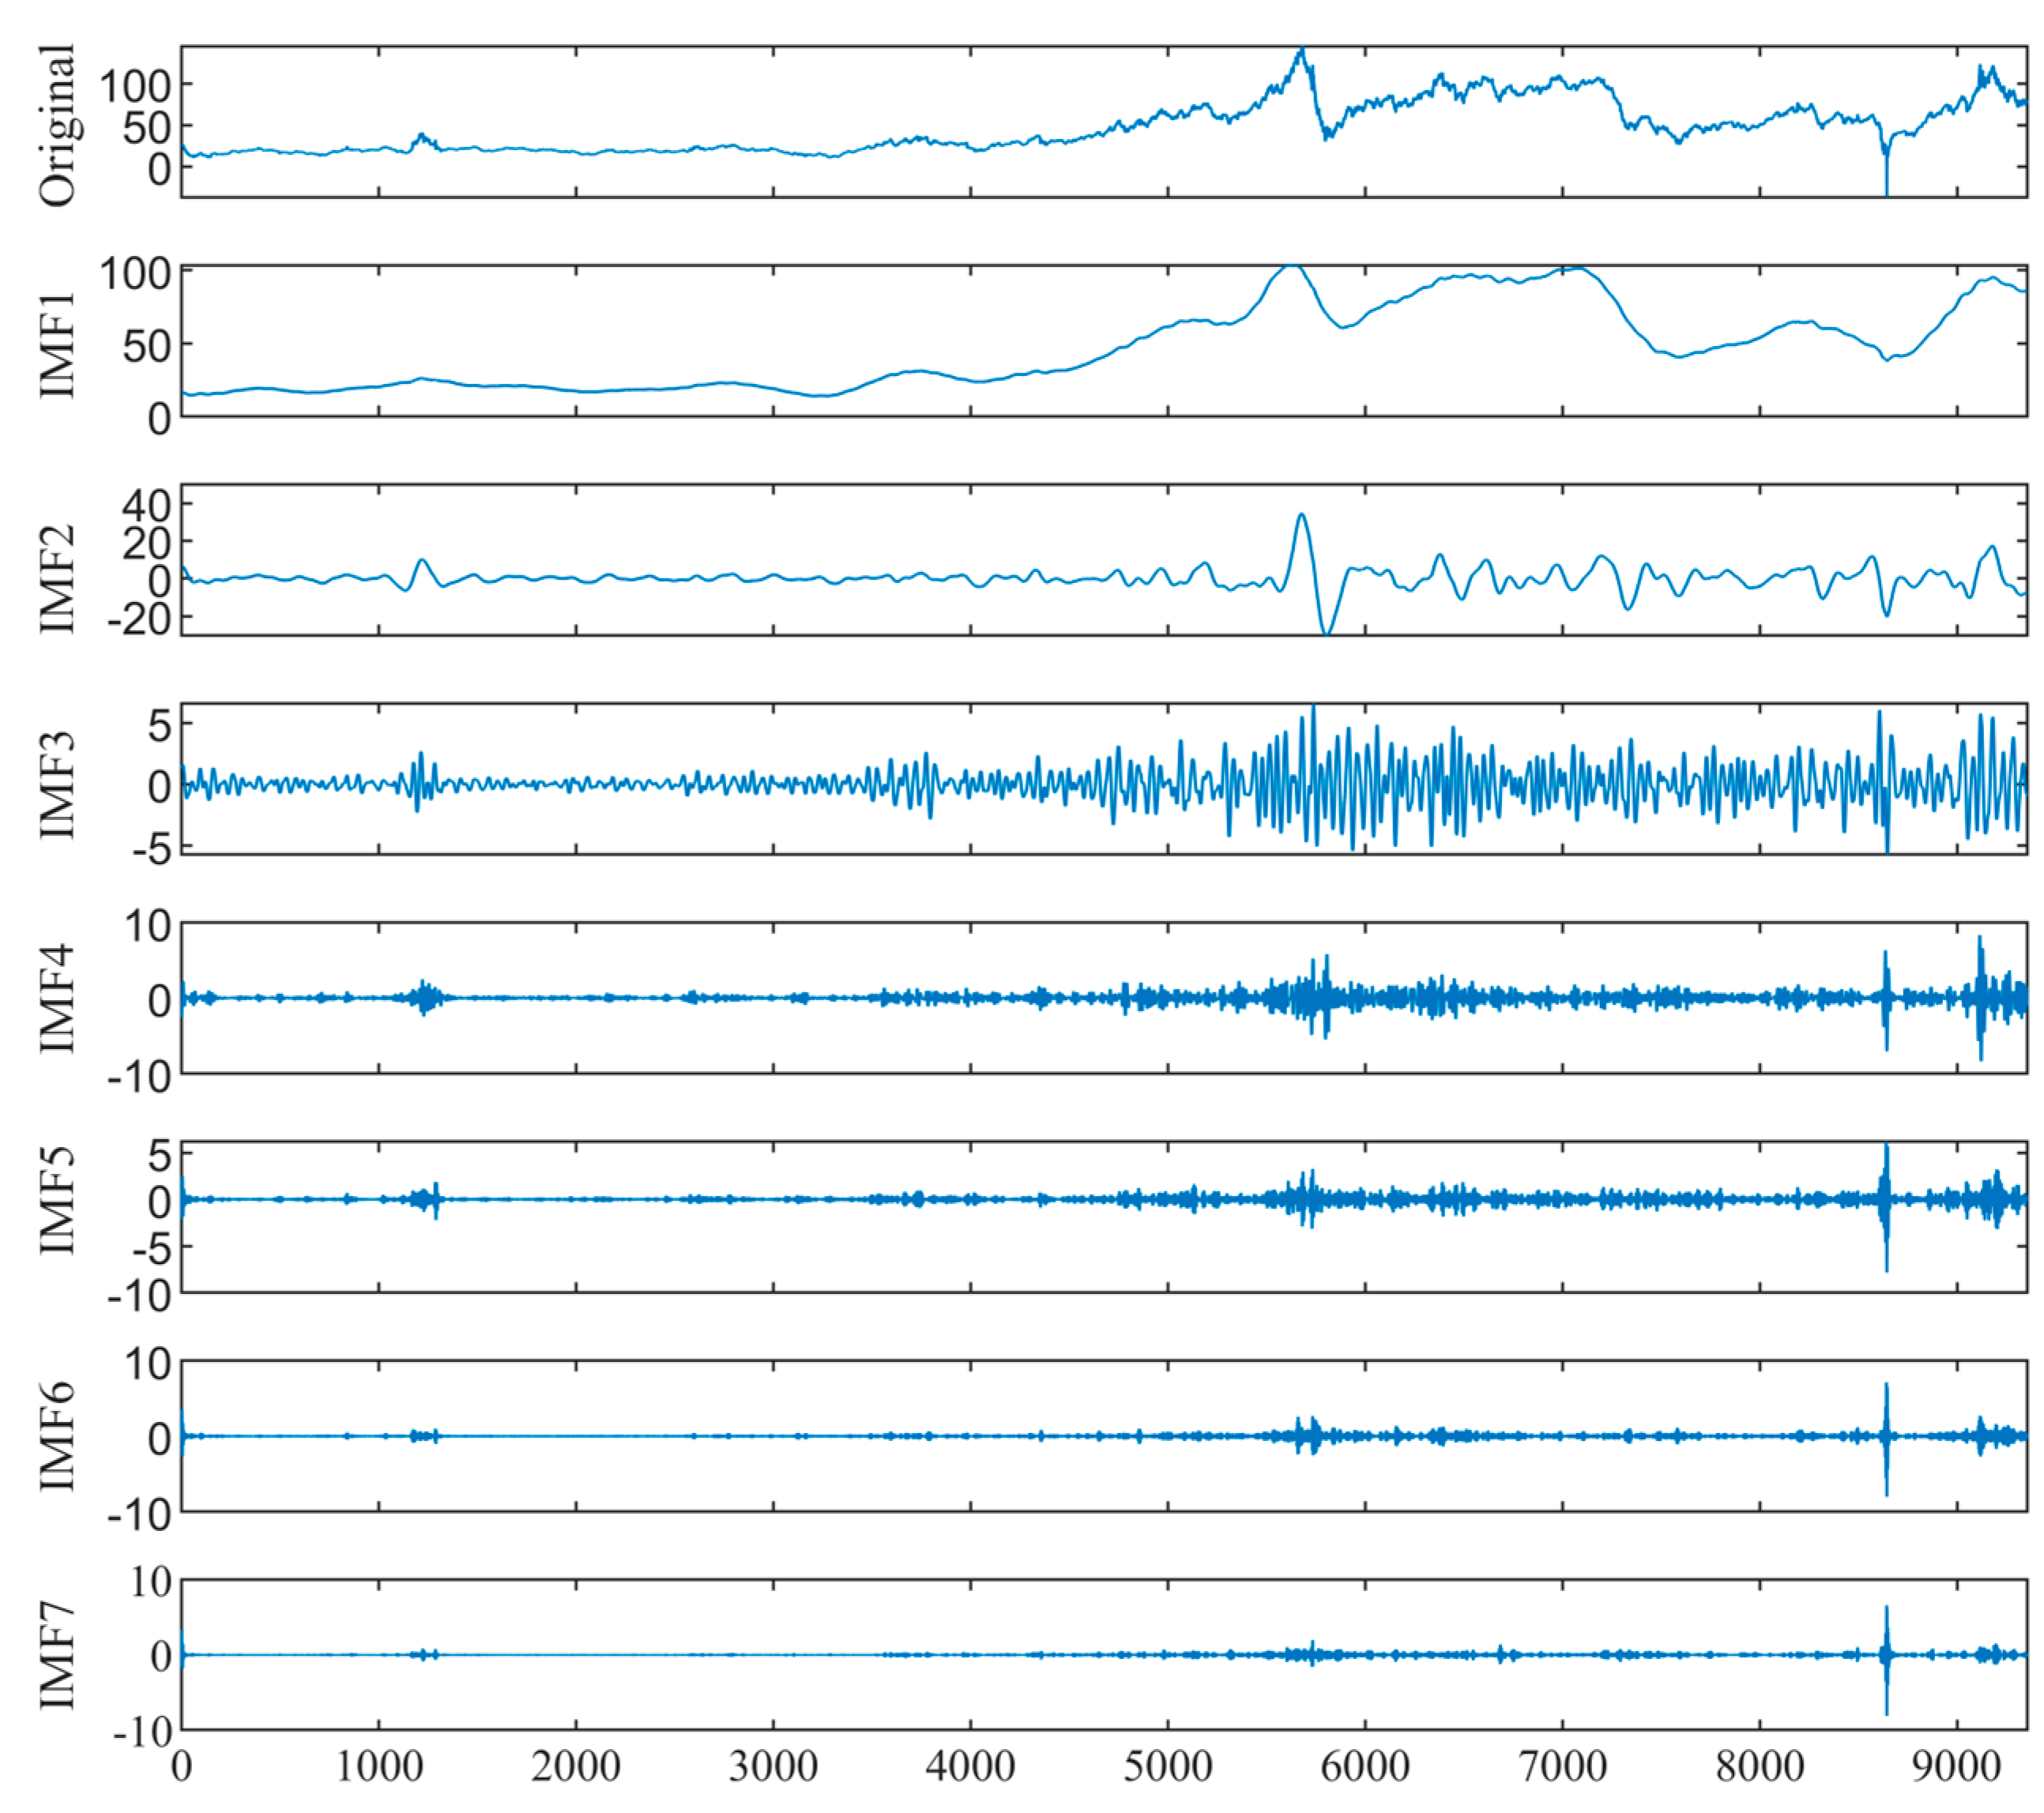Click the deepest trough in IMF2 plot
The height and width of the screenshot is (1813, 2044).
point(1326,630)
